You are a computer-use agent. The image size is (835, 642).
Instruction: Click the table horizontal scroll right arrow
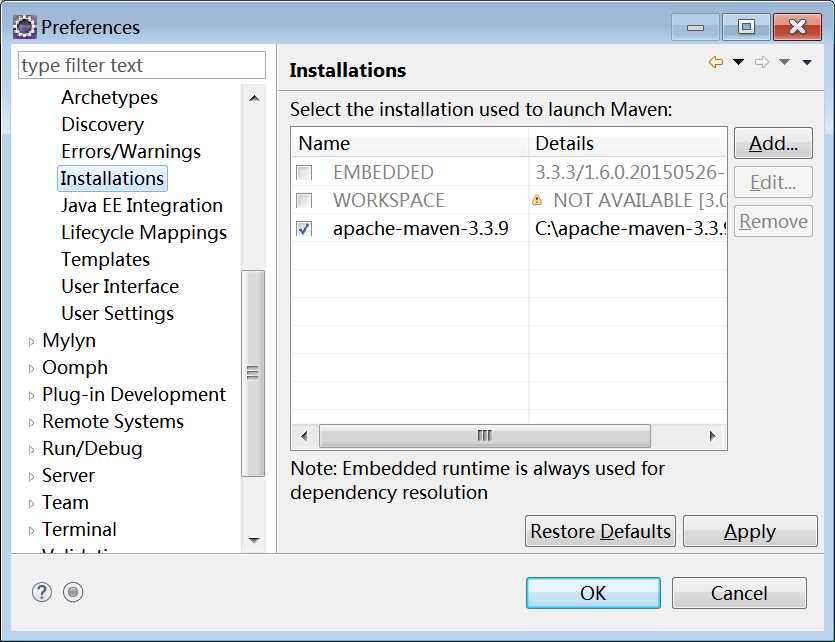[x=713, y=437]
